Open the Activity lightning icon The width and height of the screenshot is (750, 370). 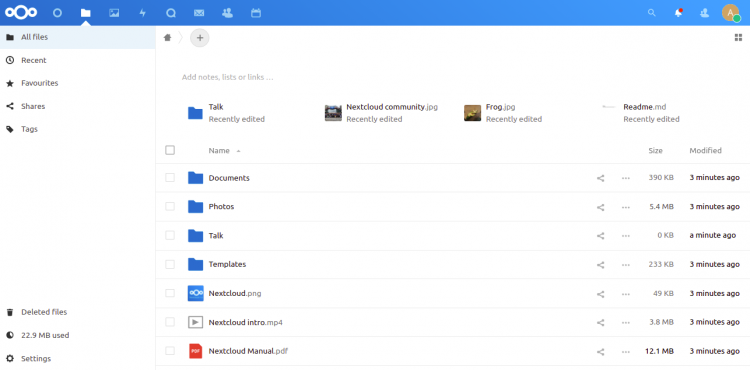point(142,13)
